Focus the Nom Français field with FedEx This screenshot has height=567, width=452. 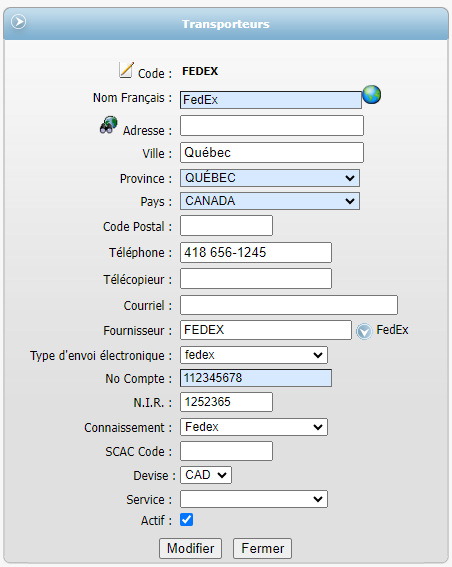pos(271,100)
